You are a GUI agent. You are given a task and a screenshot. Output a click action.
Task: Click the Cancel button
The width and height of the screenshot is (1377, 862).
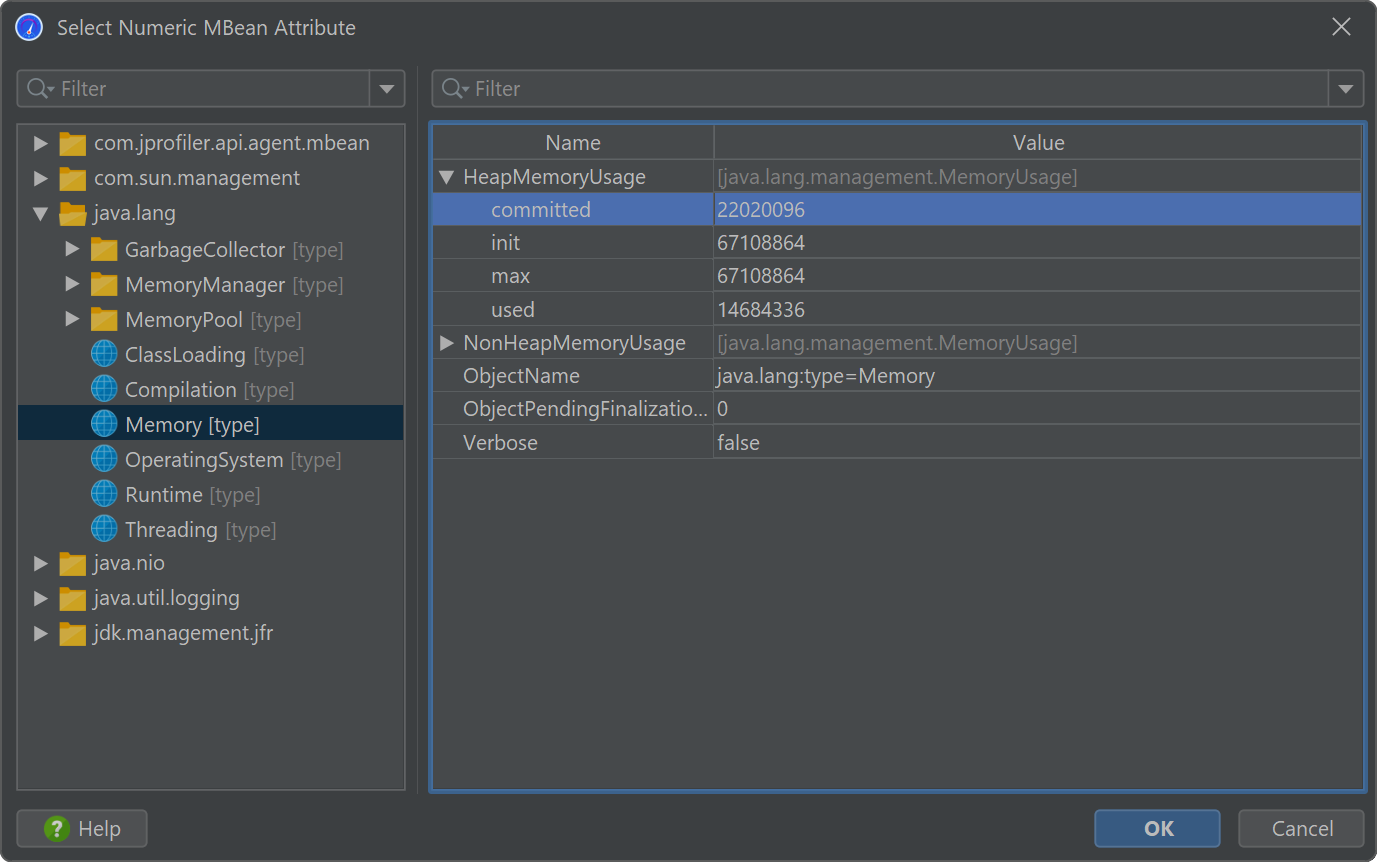pyautogui.click(x=1301, y=829)
